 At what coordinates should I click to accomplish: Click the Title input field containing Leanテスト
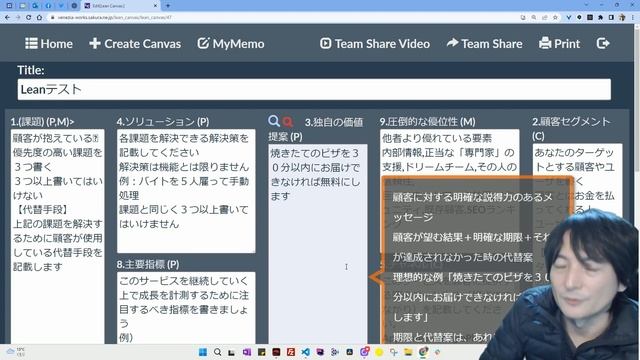(x=314, y=89)
